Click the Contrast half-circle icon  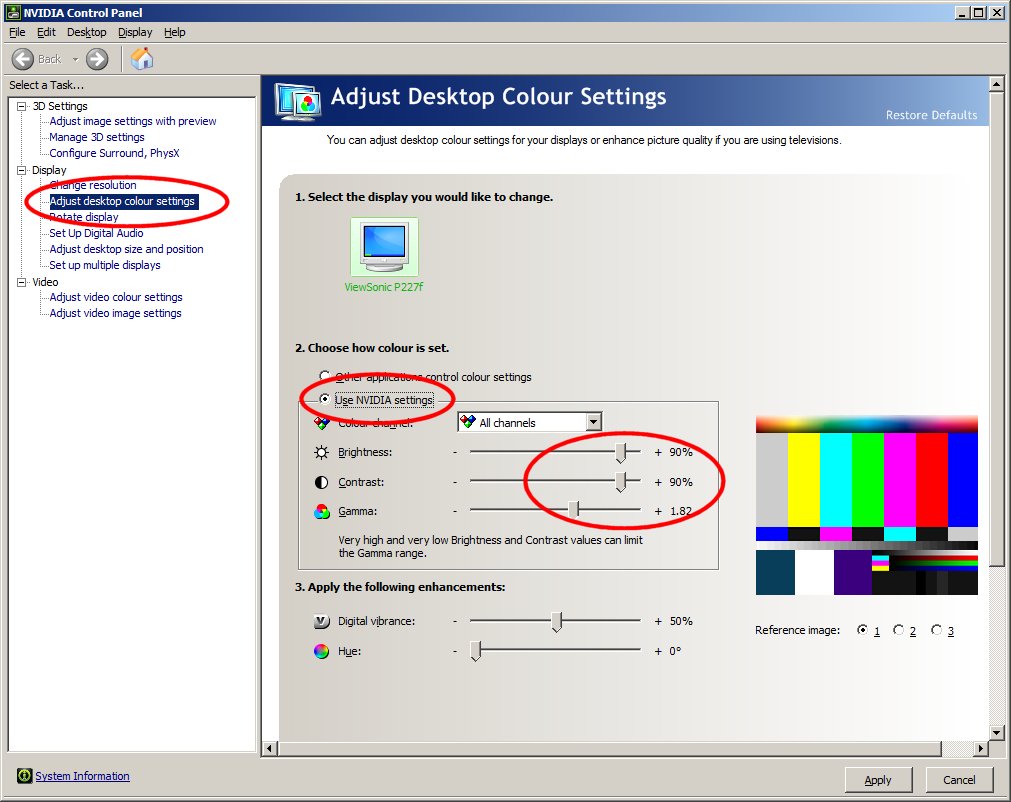[321, 482]
